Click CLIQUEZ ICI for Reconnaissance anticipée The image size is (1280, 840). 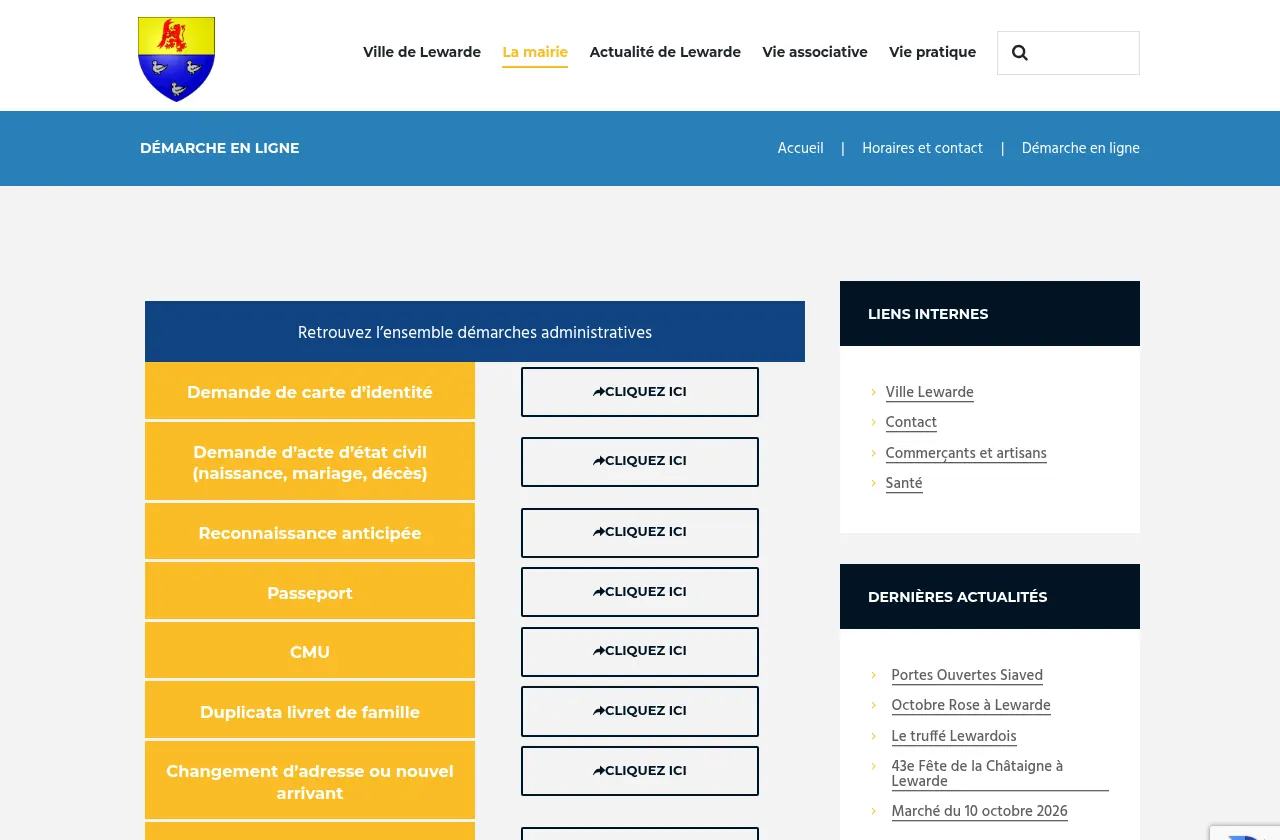pyautogui.click(x=640, y=533)
